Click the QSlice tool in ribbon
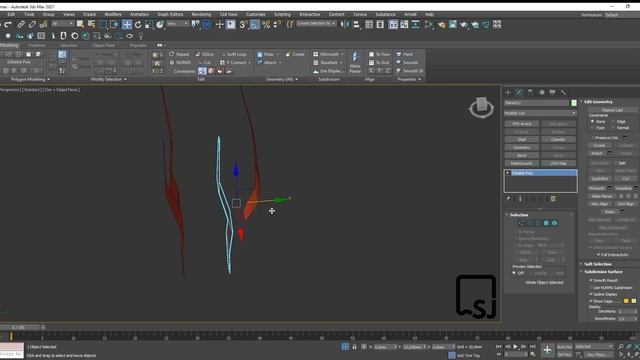Image resolution: width=640 pixels, height=360 pixels. [x=204, y=54]
